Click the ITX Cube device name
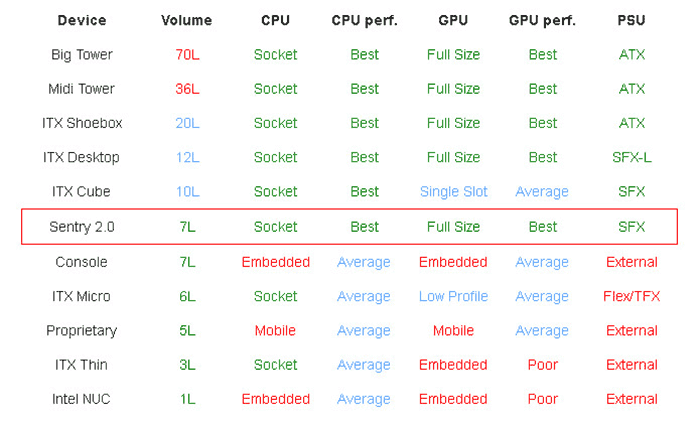This screenshot has width=700, height=423. [x=82, y=192]
